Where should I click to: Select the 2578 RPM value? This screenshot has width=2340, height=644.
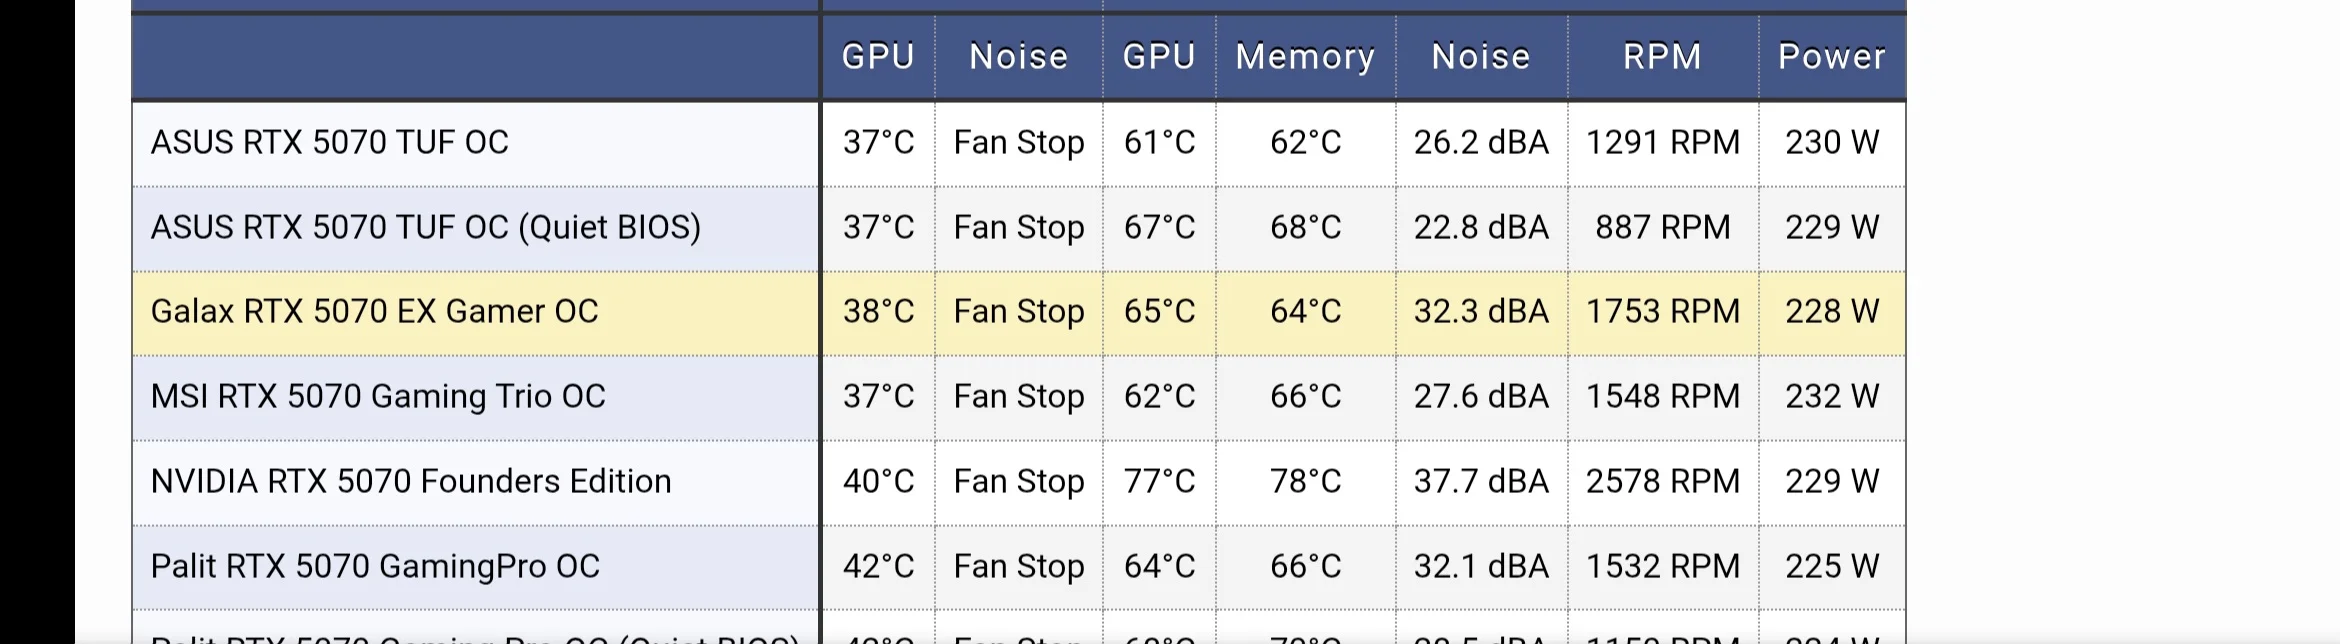click(1662, 482)
